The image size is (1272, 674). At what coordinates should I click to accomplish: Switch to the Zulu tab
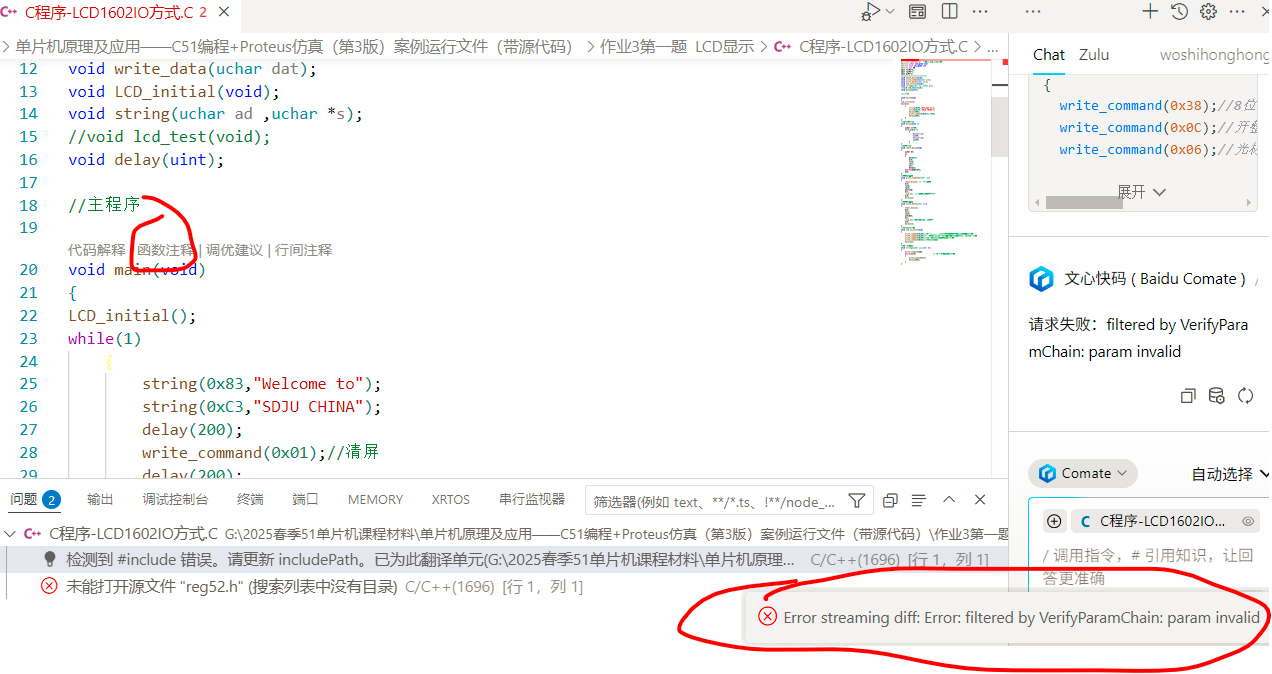[1094, 55]
